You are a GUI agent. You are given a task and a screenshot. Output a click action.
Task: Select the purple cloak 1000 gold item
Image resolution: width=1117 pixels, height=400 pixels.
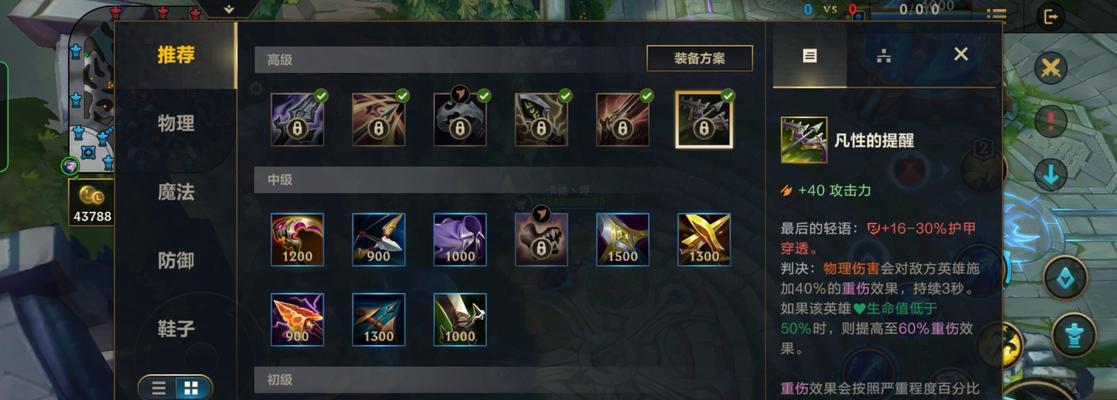click(x=460, y=239)
